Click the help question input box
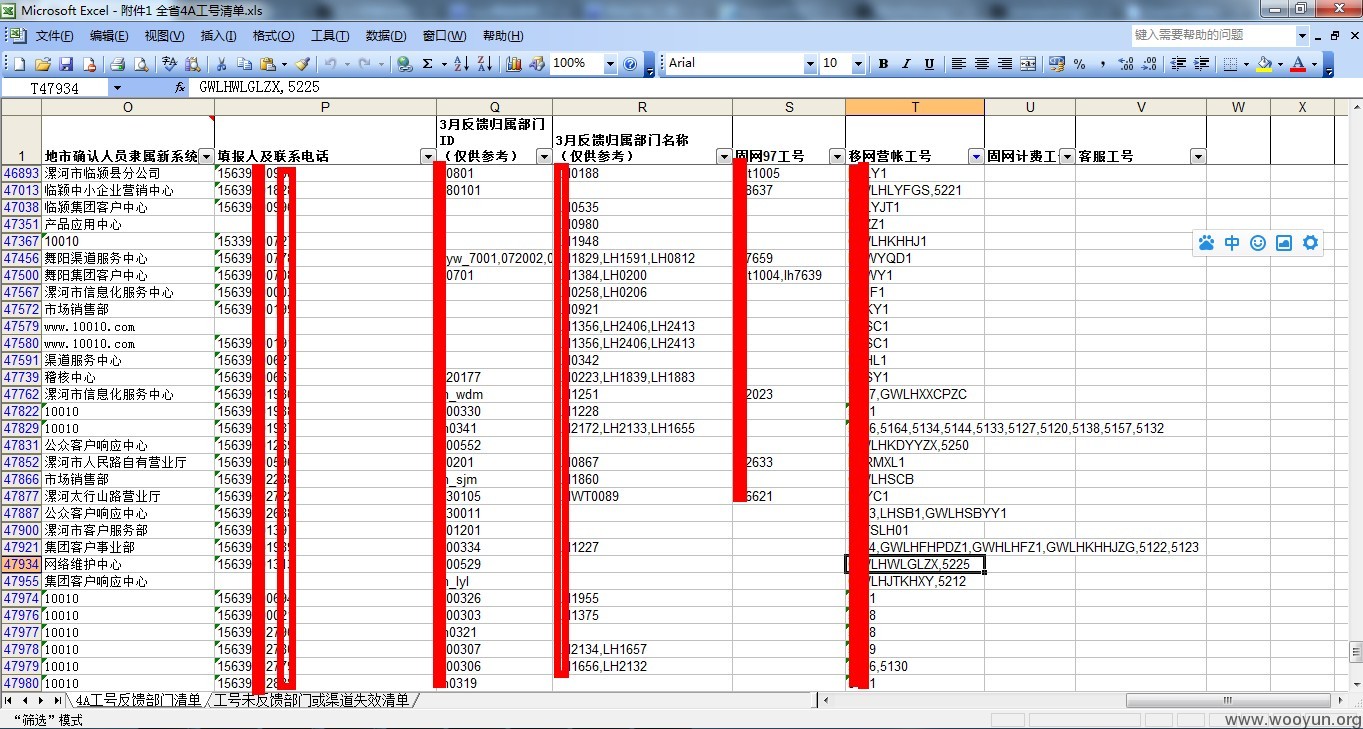The height and width of the screenshot is (729, 1363). [1214, 35]
